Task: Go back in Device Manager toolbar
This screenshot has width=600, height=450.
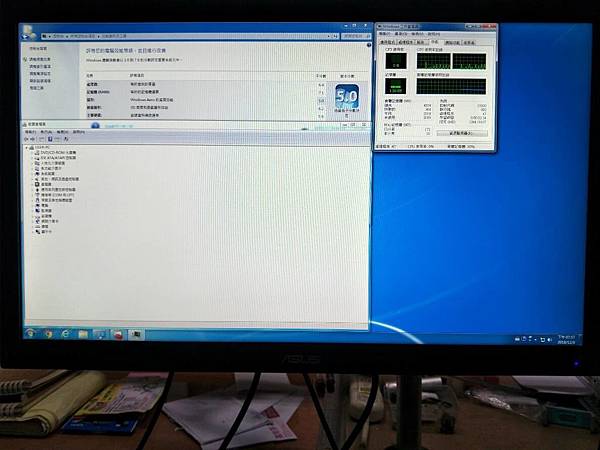Action: pyautogui.click(x=26, y=139)
